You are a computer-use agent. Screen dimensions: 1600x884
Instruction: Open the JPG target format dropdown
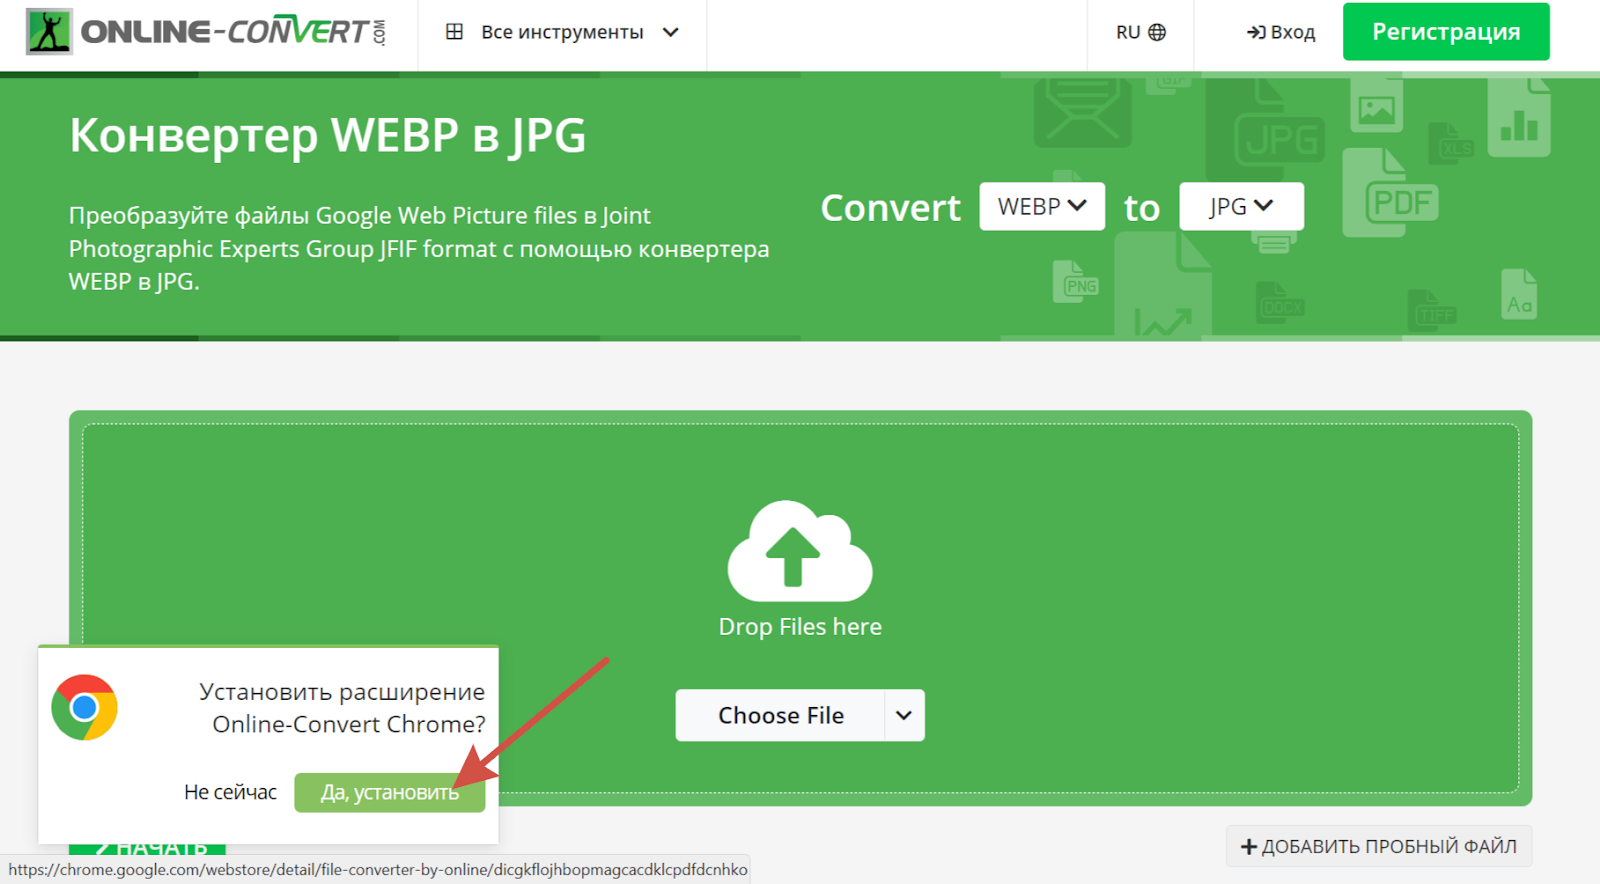(x=1240, y=206)
